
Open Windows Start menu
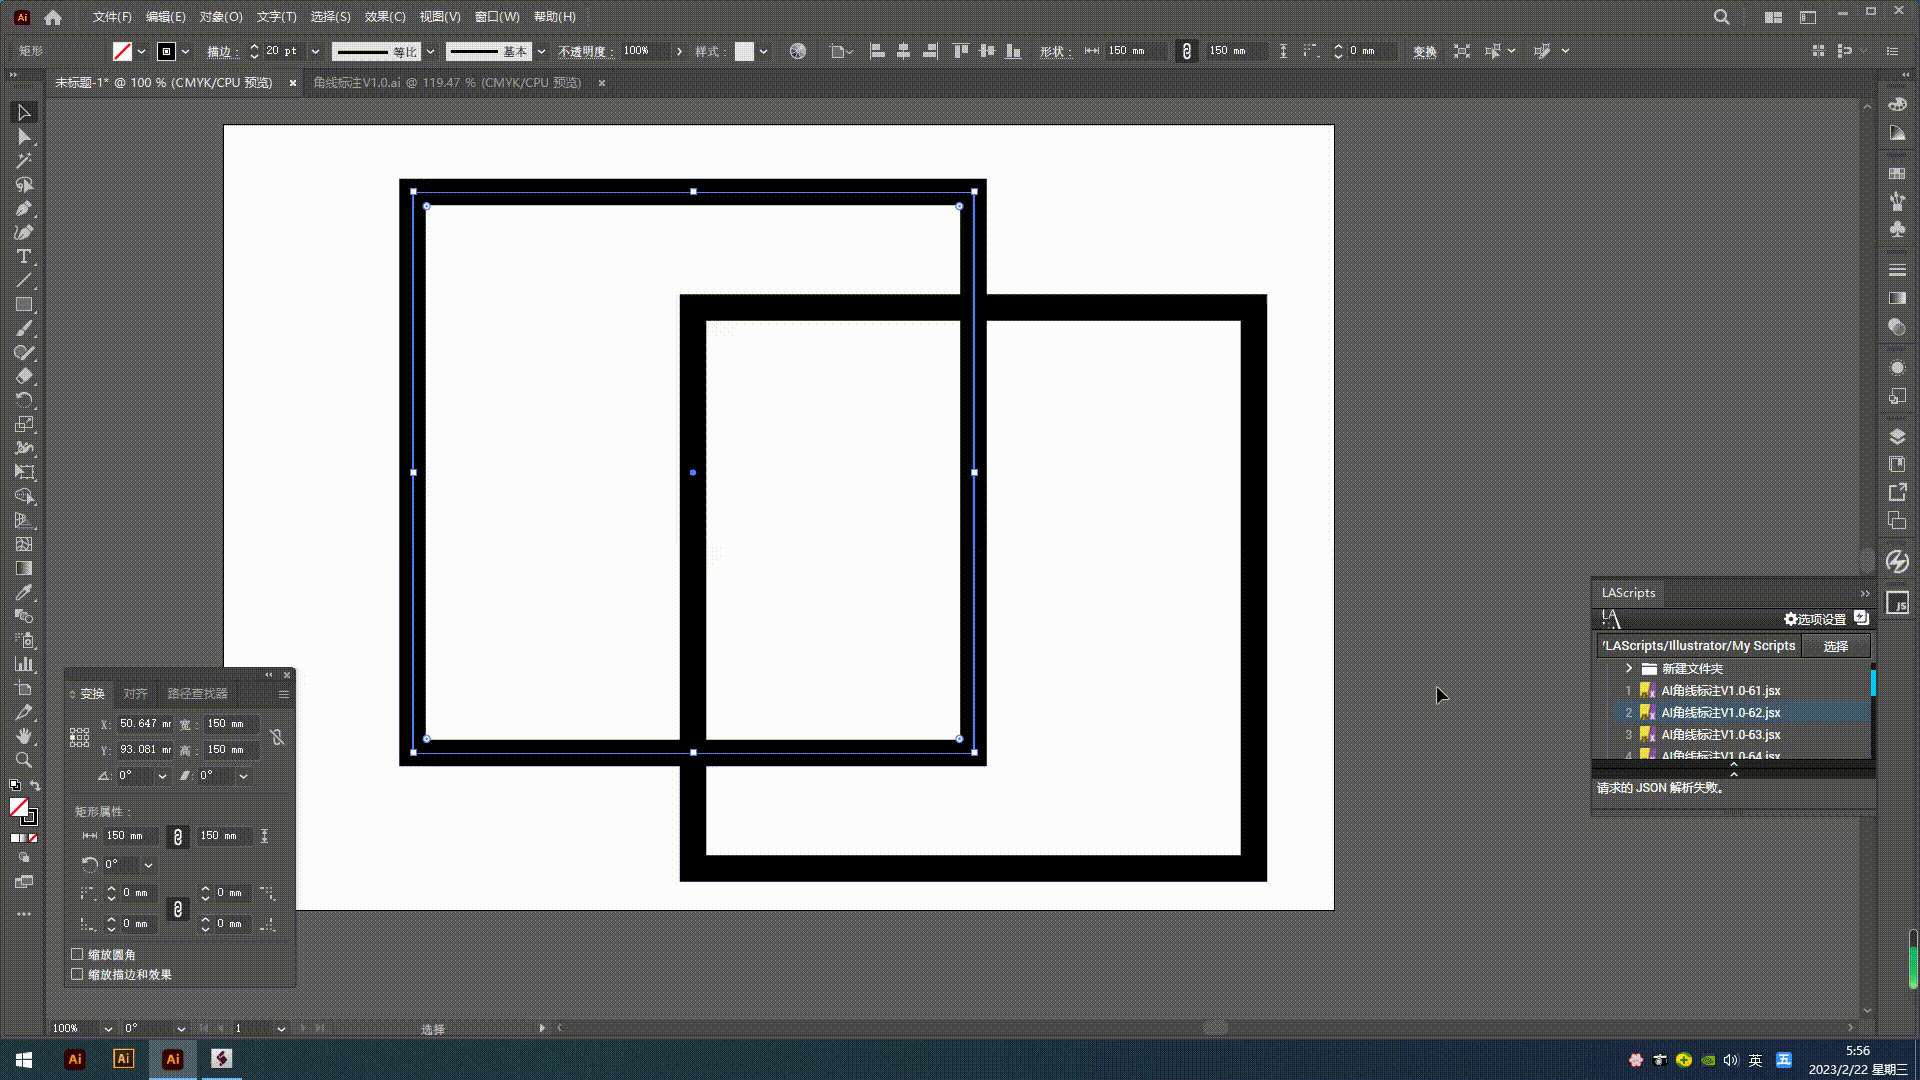click(x=24, y=1059)
